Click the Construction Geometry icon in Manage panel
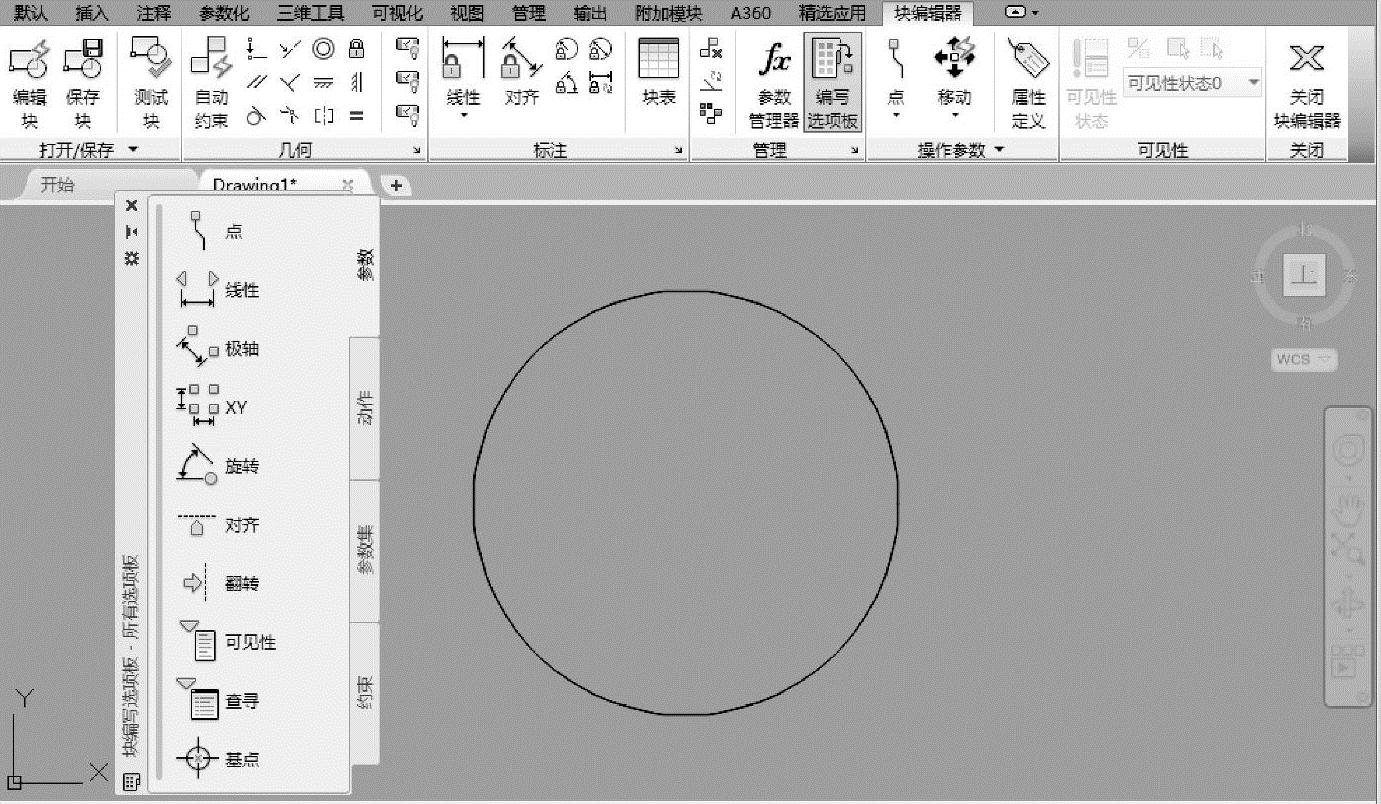 click(711, 81)
